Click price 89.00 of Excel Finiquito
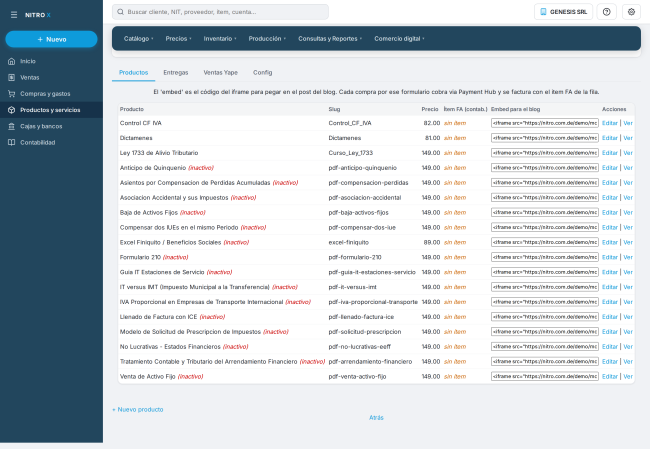The image size is (650, 449). [x=432, y=243]
